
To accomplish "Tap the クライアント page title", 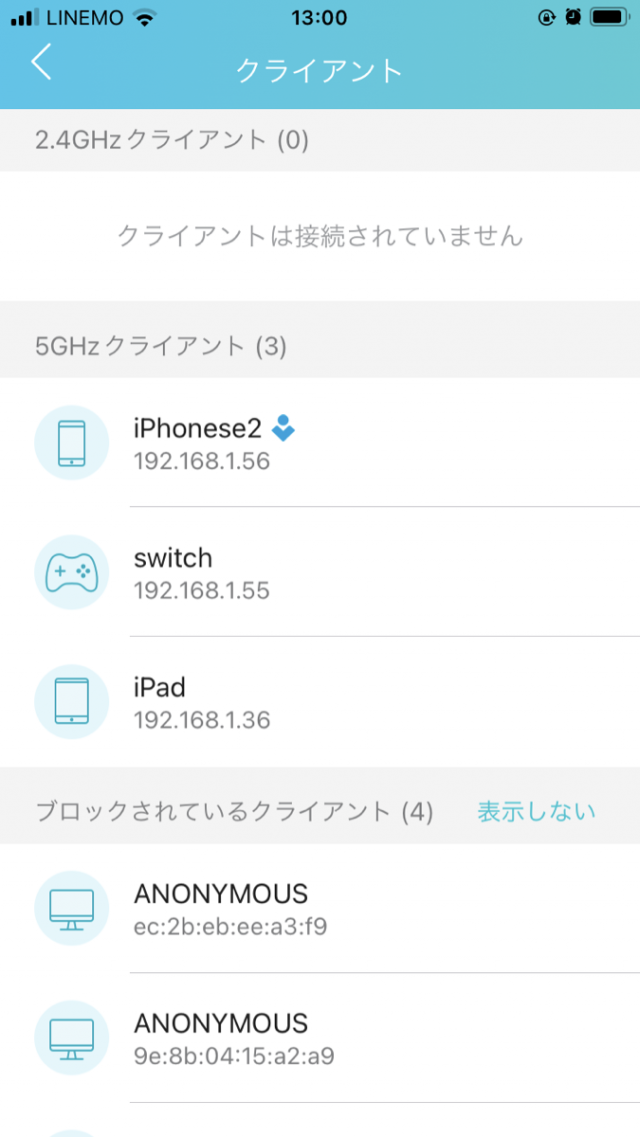I will pyautogui.click(x=319, y=70).
